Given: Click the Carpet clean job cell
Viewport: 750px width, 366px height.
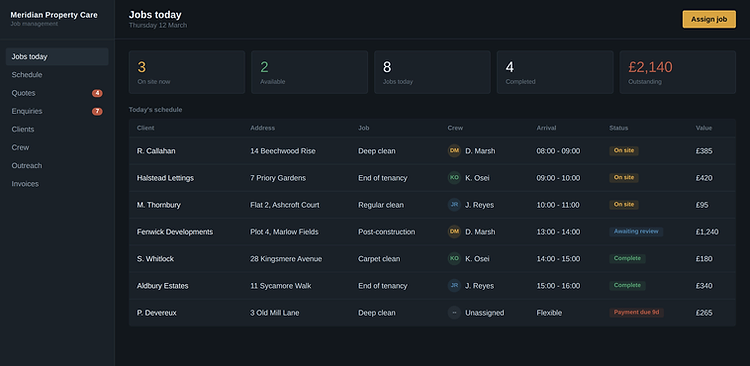Looking at the screenshot, I should tap(379, 259).
